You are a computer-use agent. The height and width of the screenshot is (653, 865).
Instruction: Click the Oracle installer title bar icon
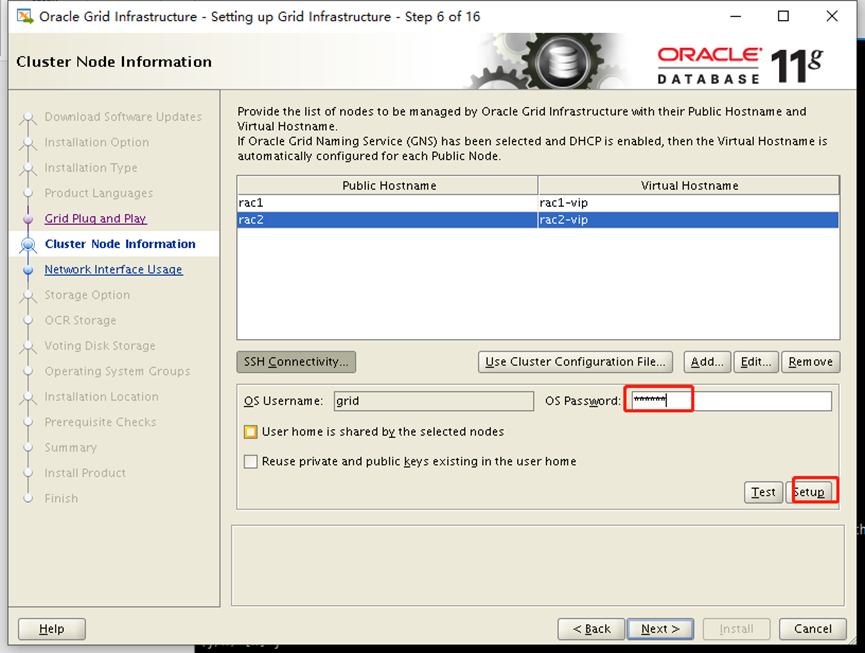click(24, 17)
